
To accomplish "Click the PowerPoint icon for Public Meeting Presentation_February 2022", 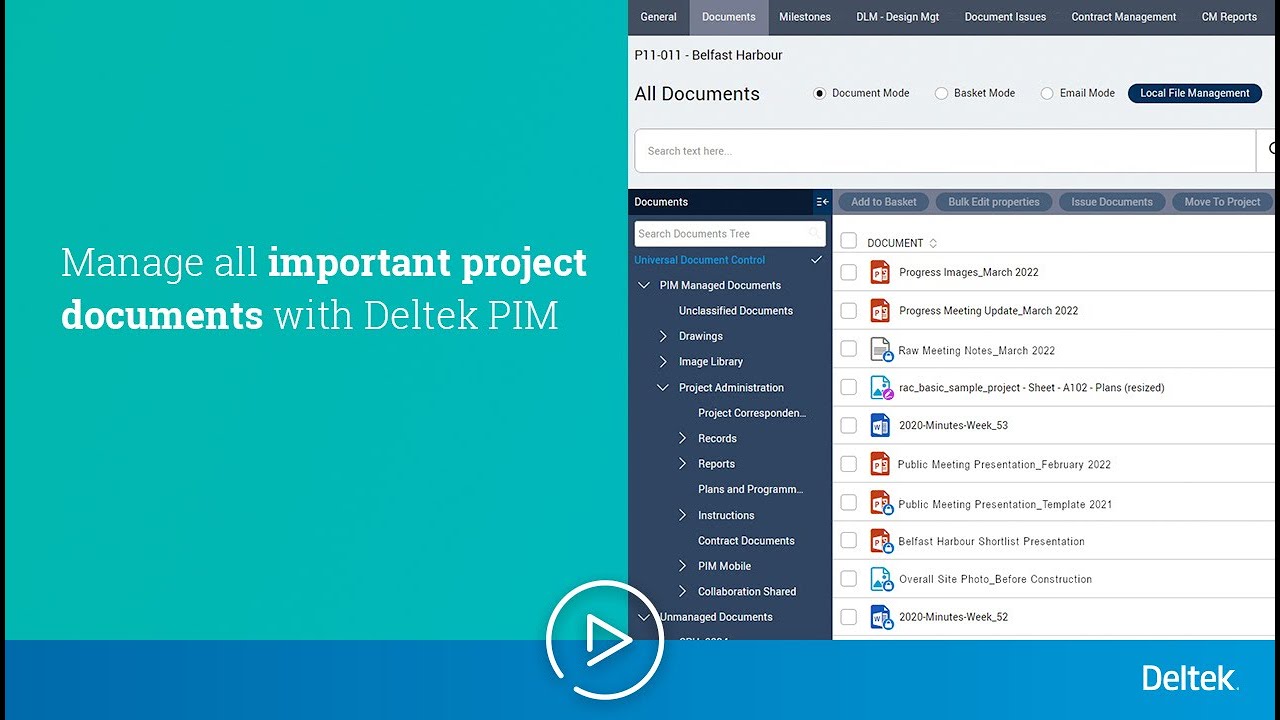I will [x=880, y=464].
